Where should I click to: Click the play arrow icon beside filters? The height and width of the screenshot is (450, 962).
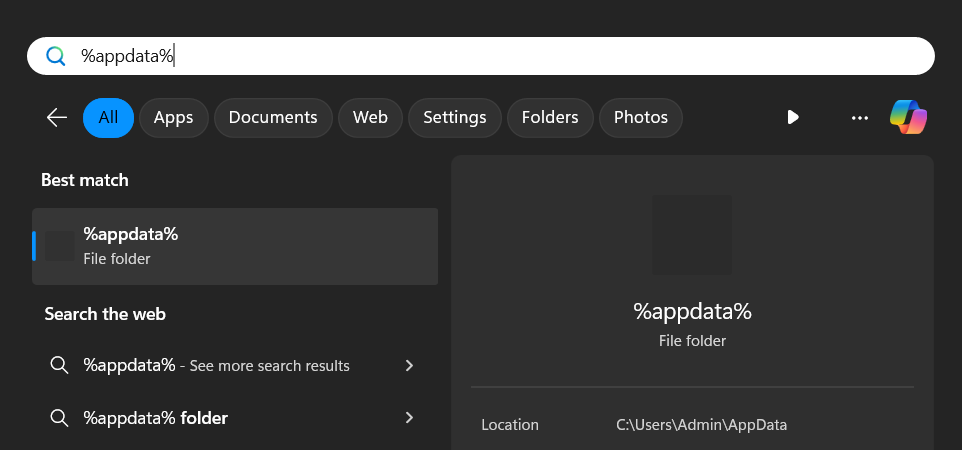point(793,117)
